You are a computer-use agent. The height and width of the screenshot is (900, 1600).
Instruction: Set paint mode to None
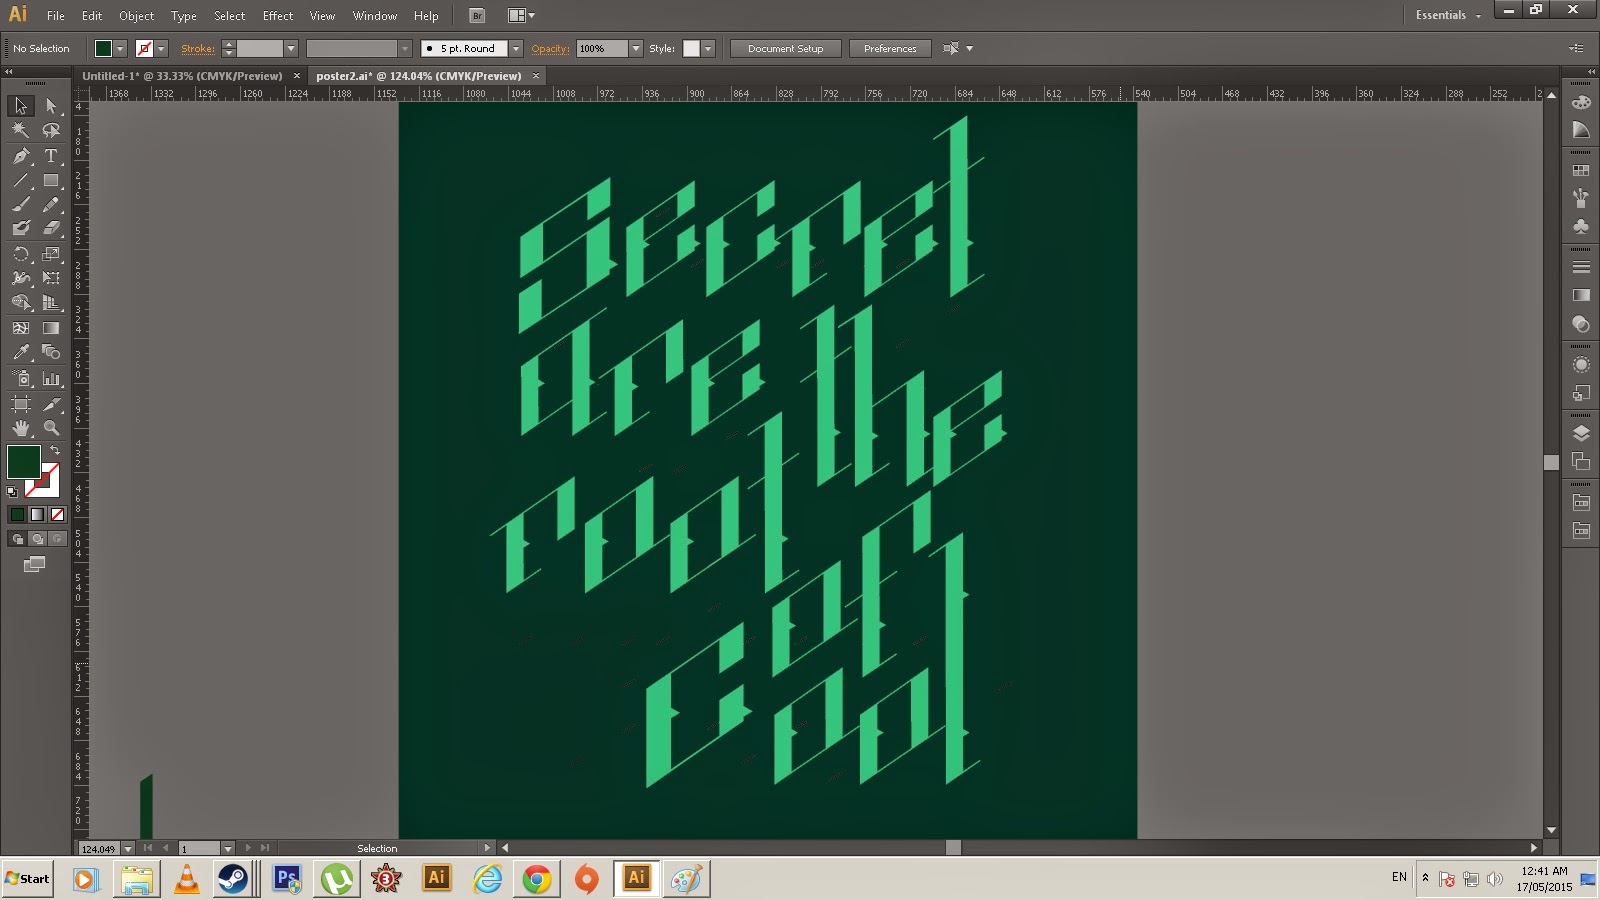(57, 514)
